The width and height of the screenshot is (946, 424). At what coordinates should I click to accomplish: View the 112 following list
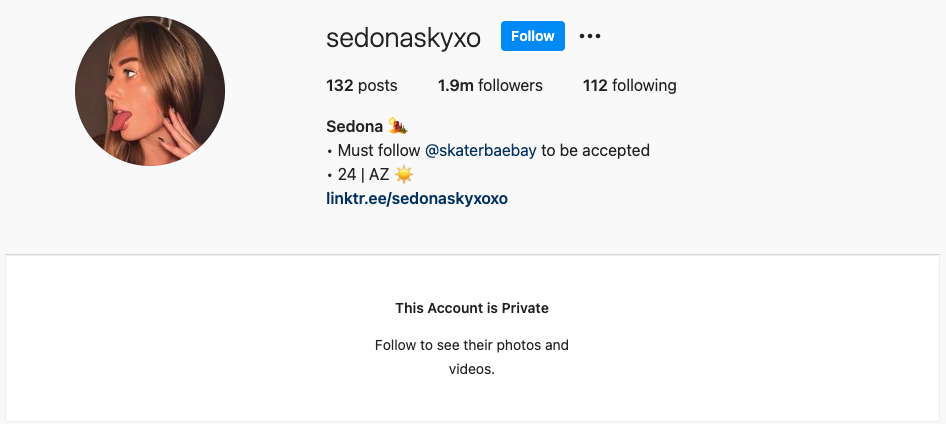[629, 86]
